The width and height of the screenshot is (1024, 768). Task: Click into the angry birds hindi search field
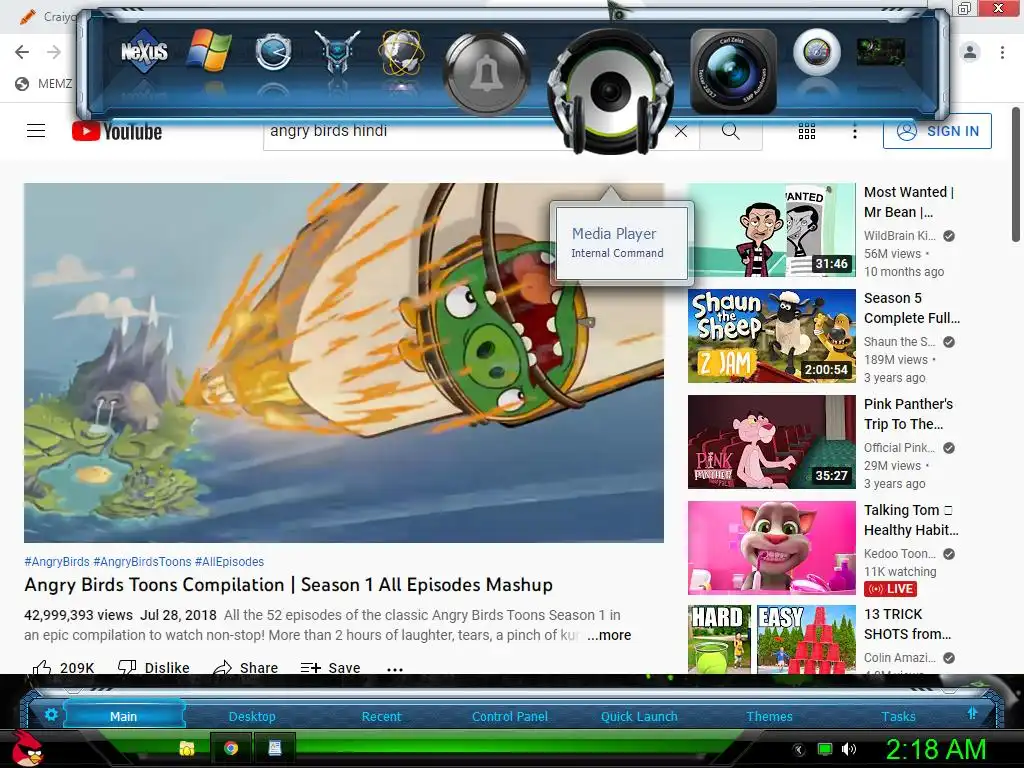411,131
